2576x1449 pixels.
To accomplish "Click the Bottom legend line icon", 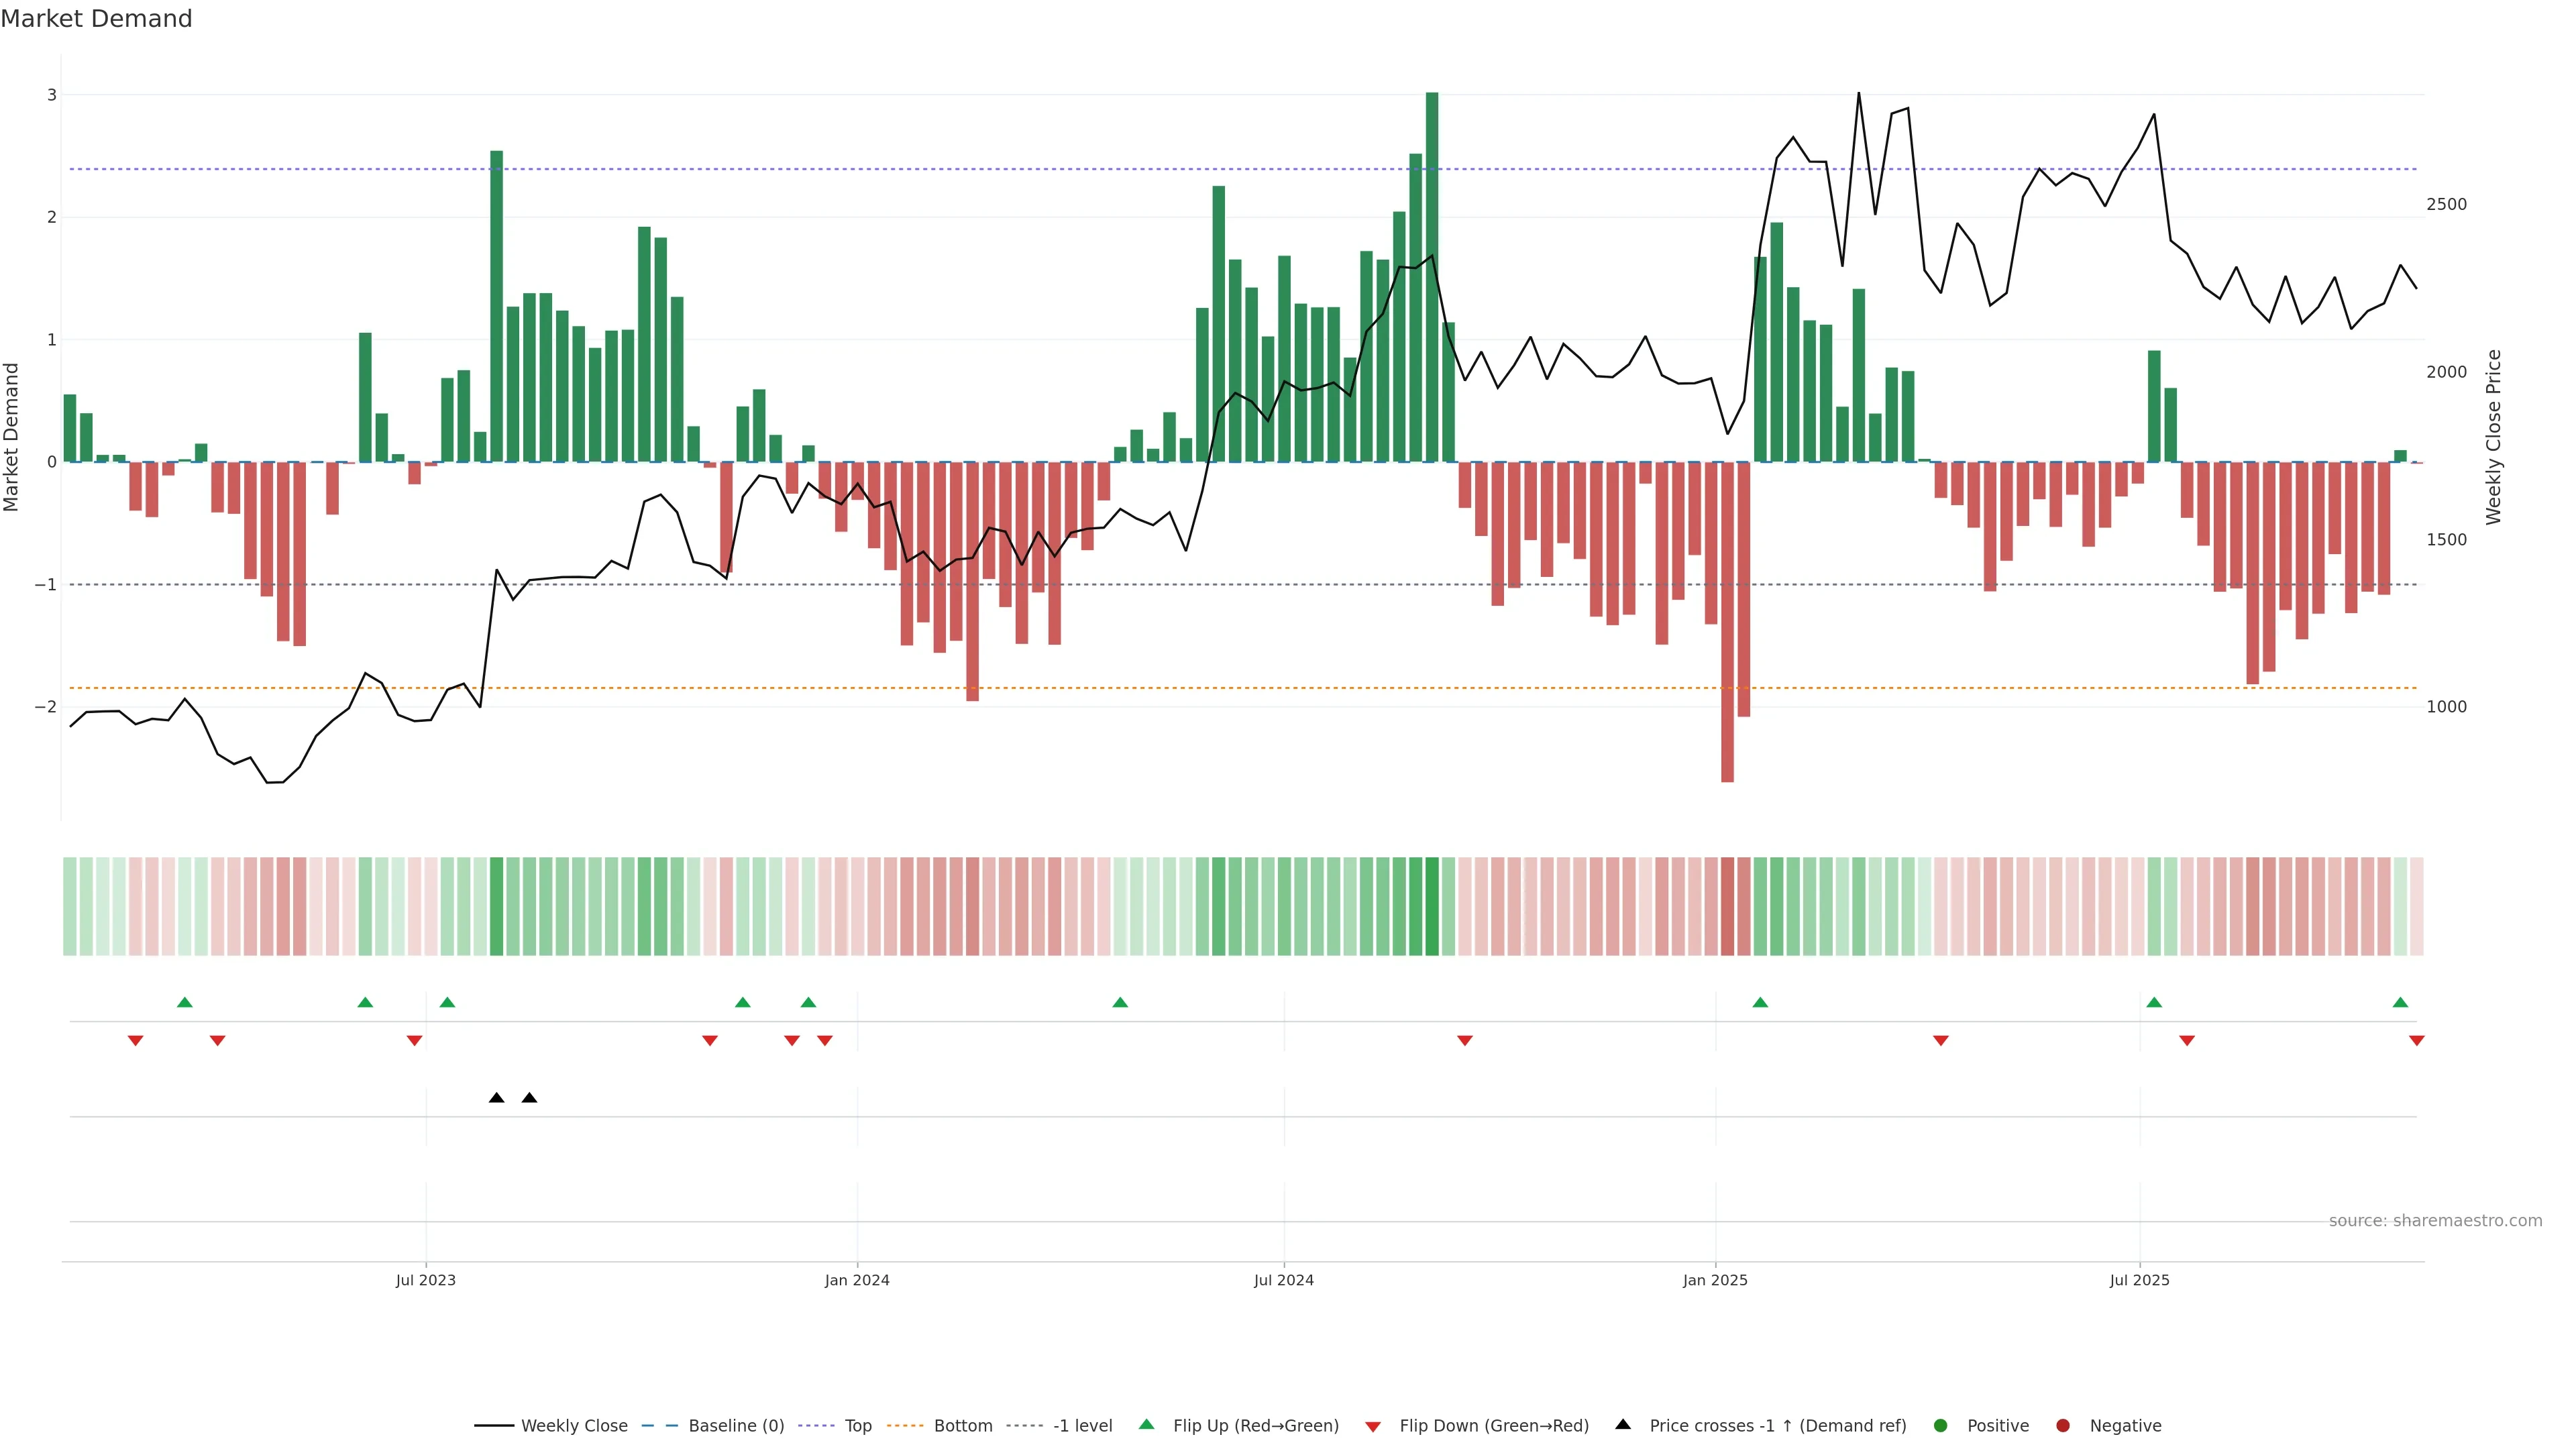I will tap(905, 1425).
